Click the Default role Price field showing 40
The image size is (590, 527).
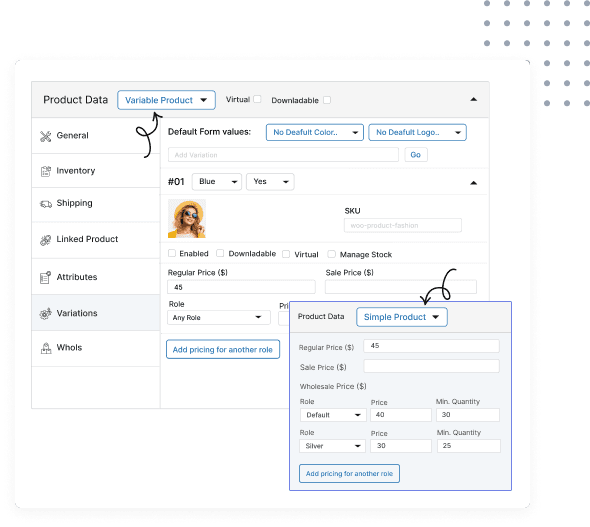coord(401,415)
